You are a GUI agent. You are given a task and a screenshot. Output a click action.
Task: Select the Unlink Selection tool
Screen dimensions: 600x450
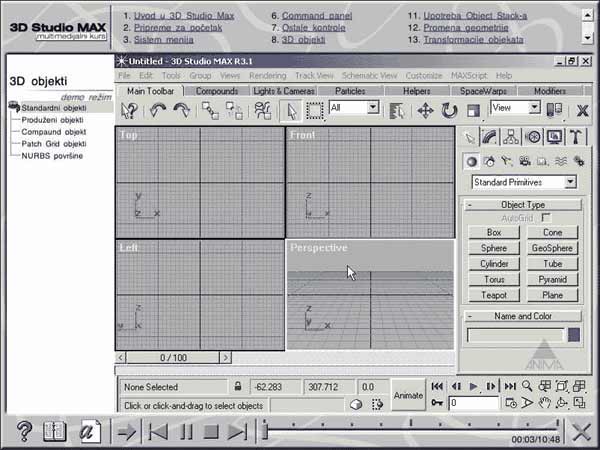pos(234,111)
